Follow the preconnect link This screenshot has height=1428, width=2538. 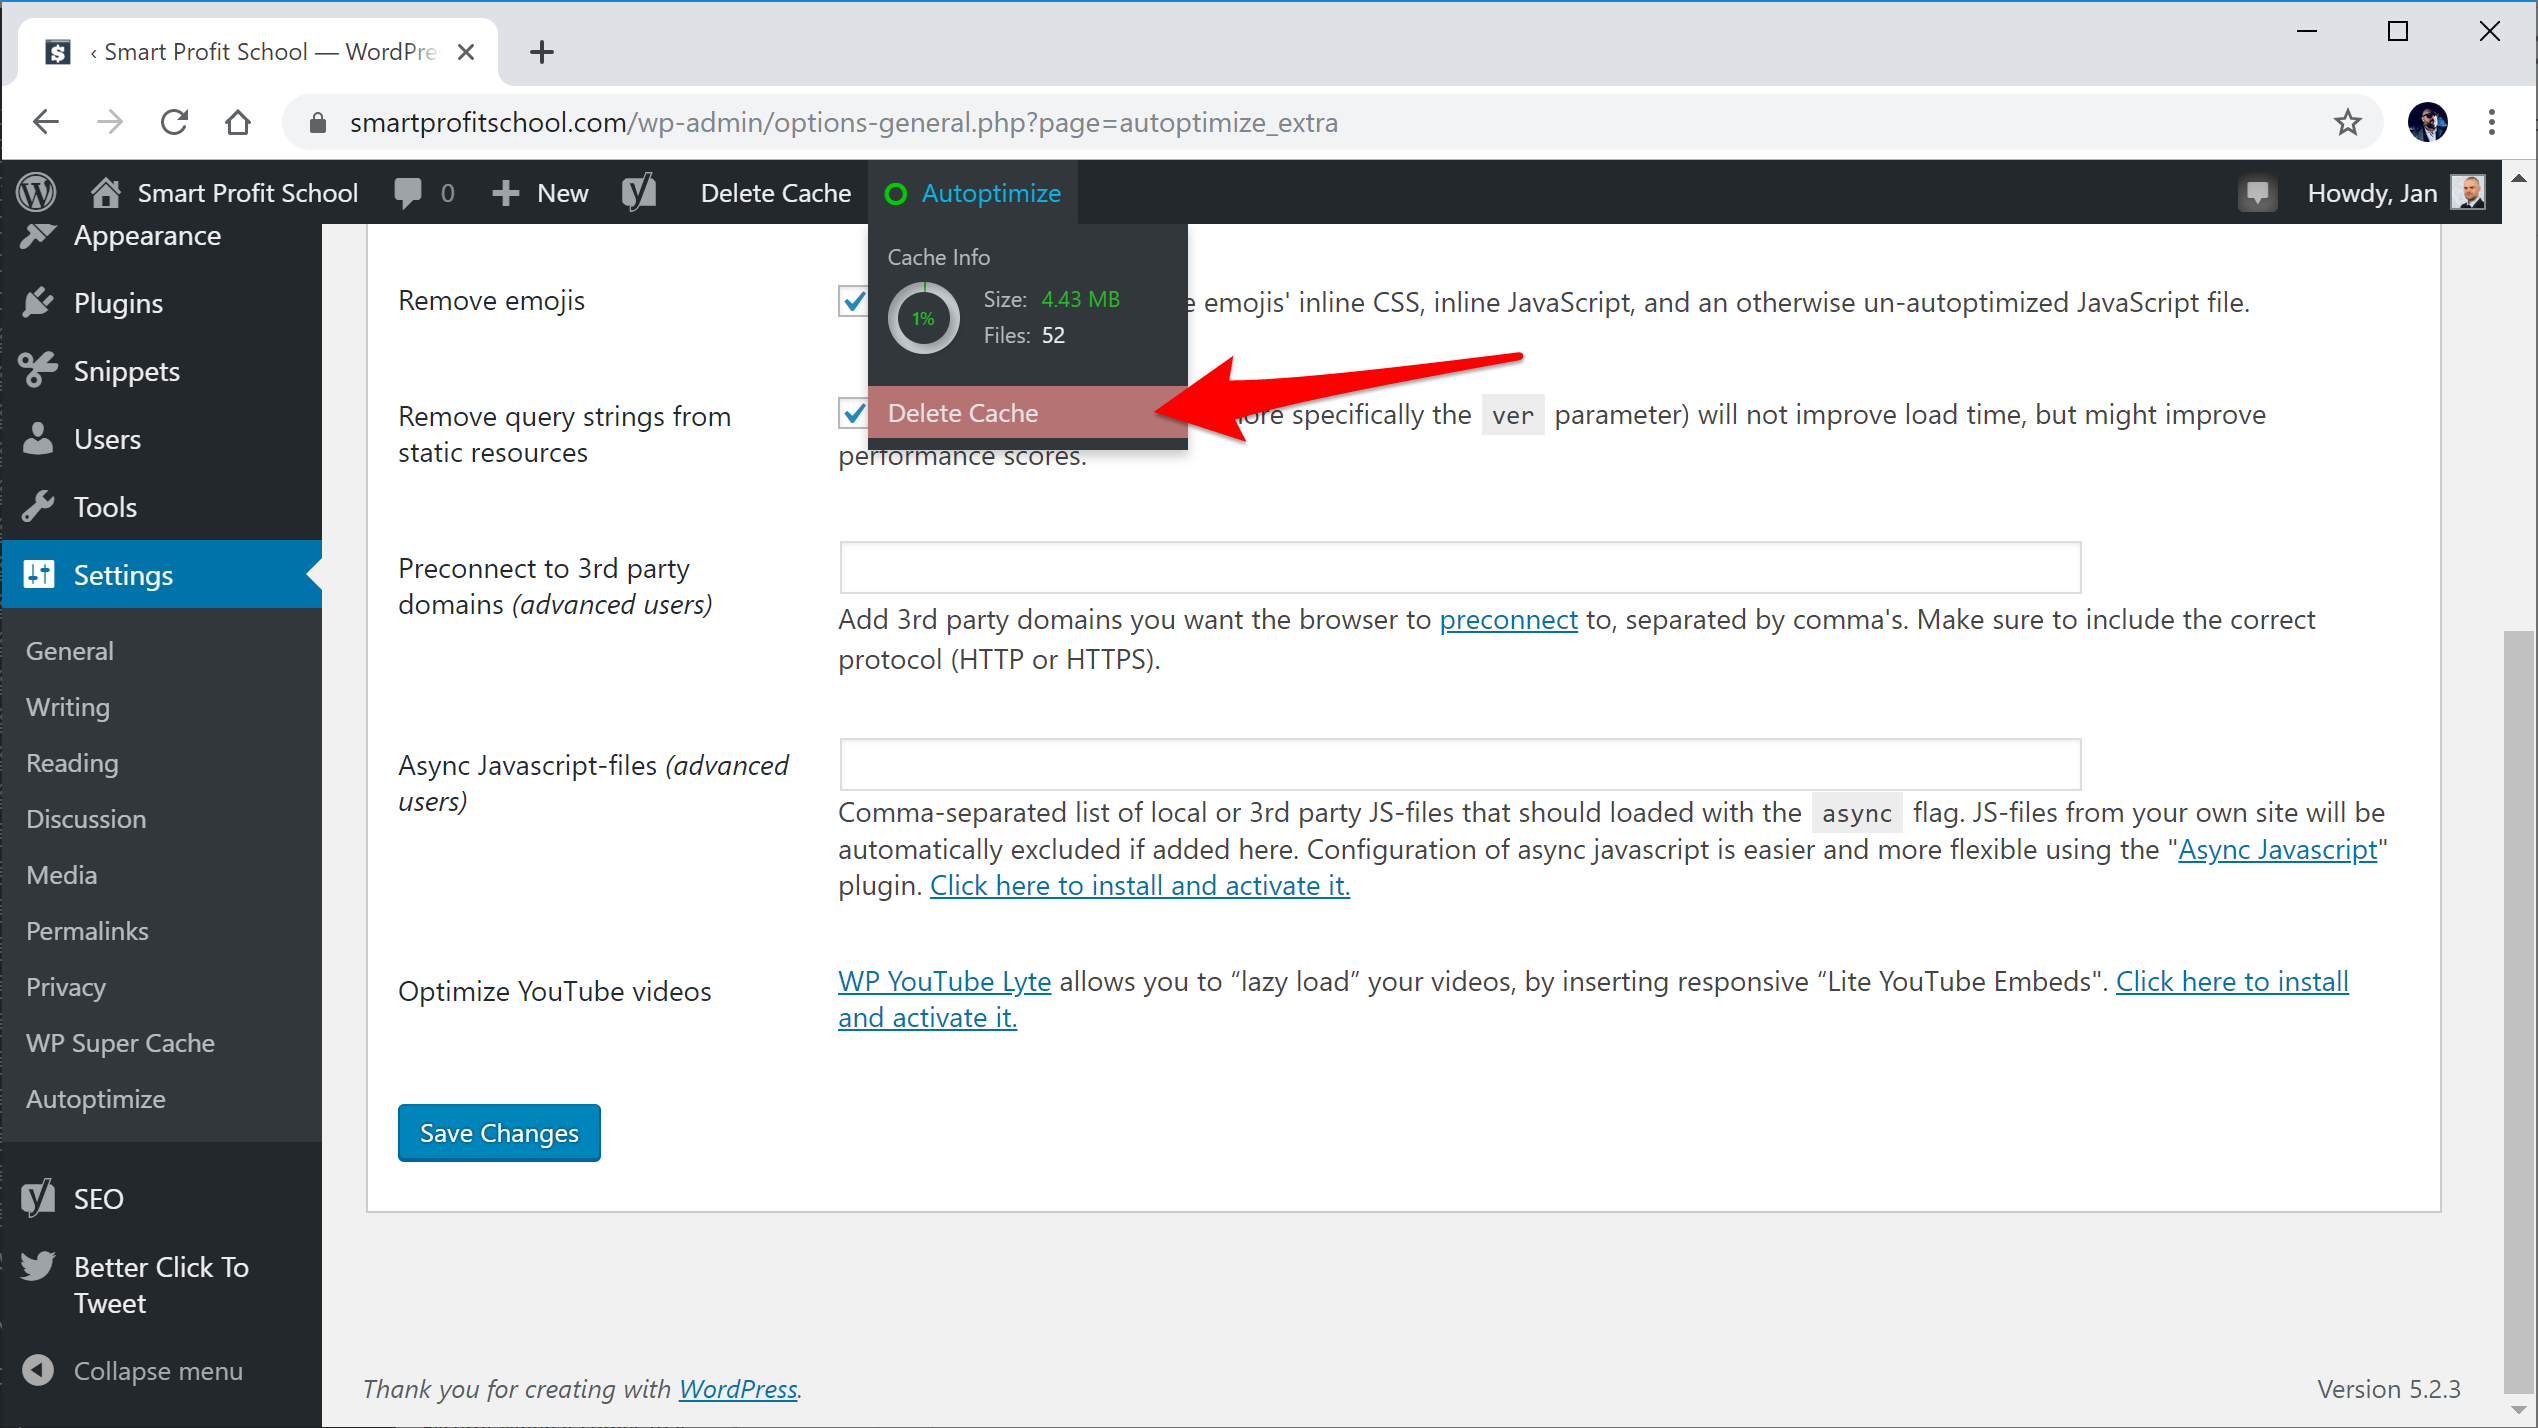pos(1508,620)
